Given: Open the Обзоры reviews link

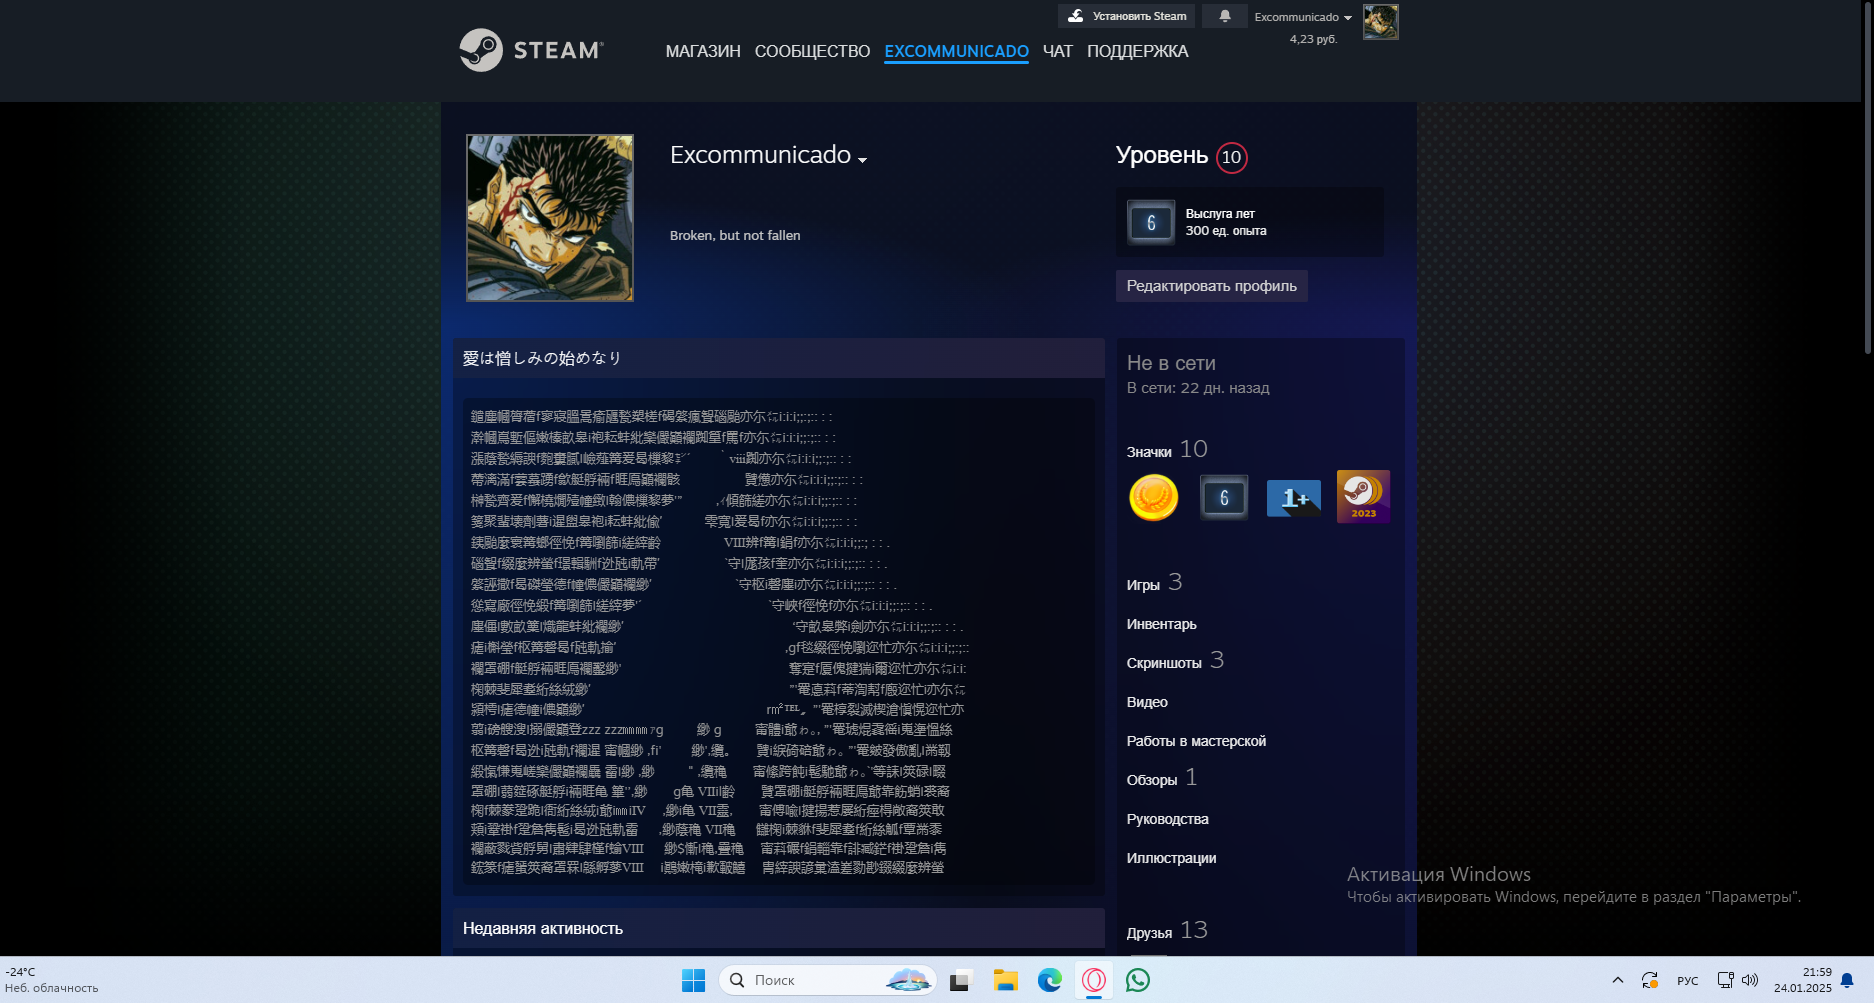Looking at the screenshot, I should coord(1152,780).
